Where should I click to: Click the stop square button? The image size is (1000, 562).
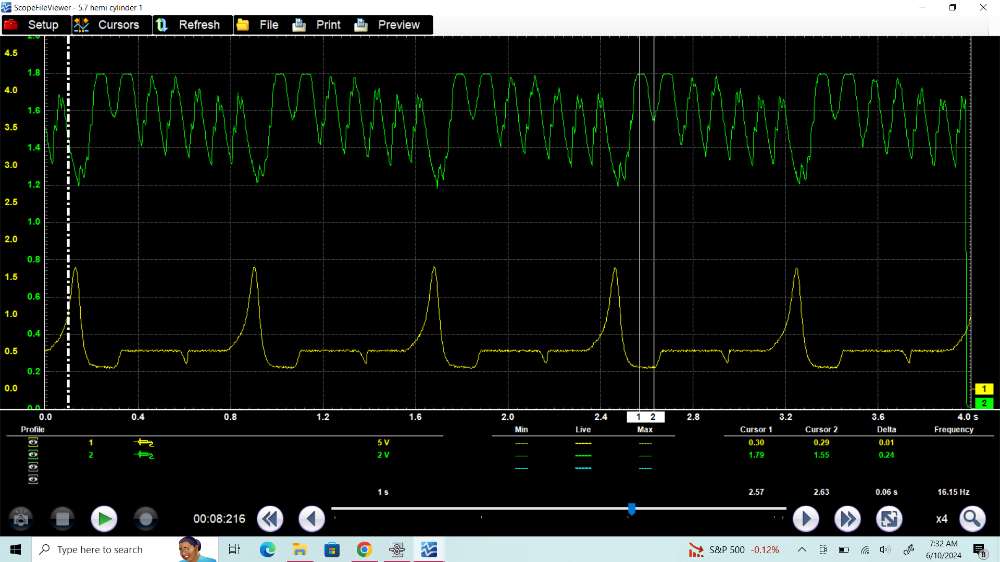tap(62, 518)
